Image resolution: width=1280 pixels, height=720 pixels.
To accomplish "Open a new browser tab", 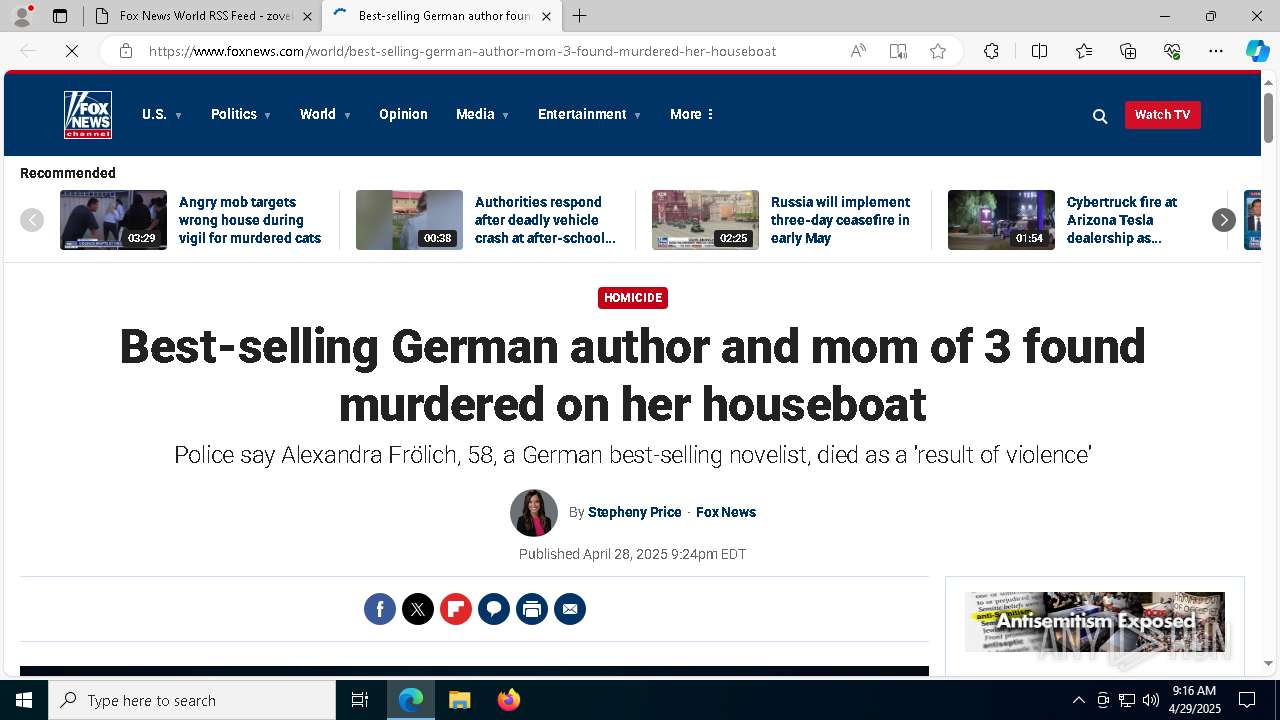I will point(580,16).
